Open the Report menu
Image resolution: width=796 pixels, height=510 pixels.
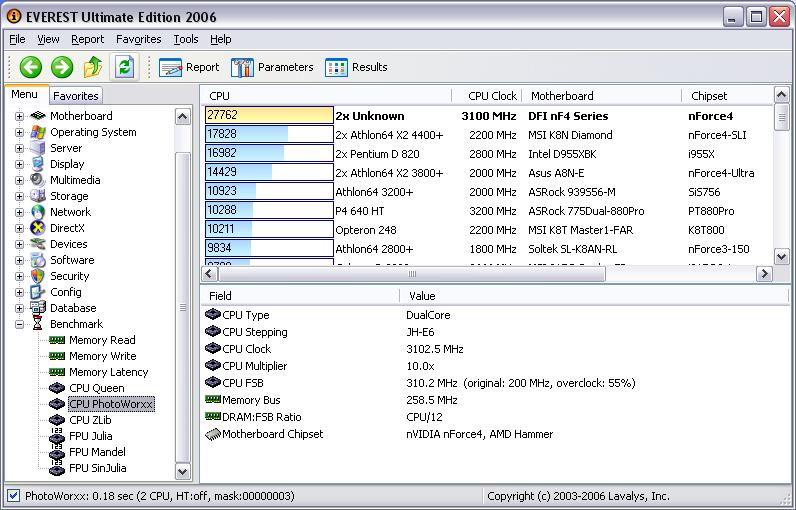[87, 39]
